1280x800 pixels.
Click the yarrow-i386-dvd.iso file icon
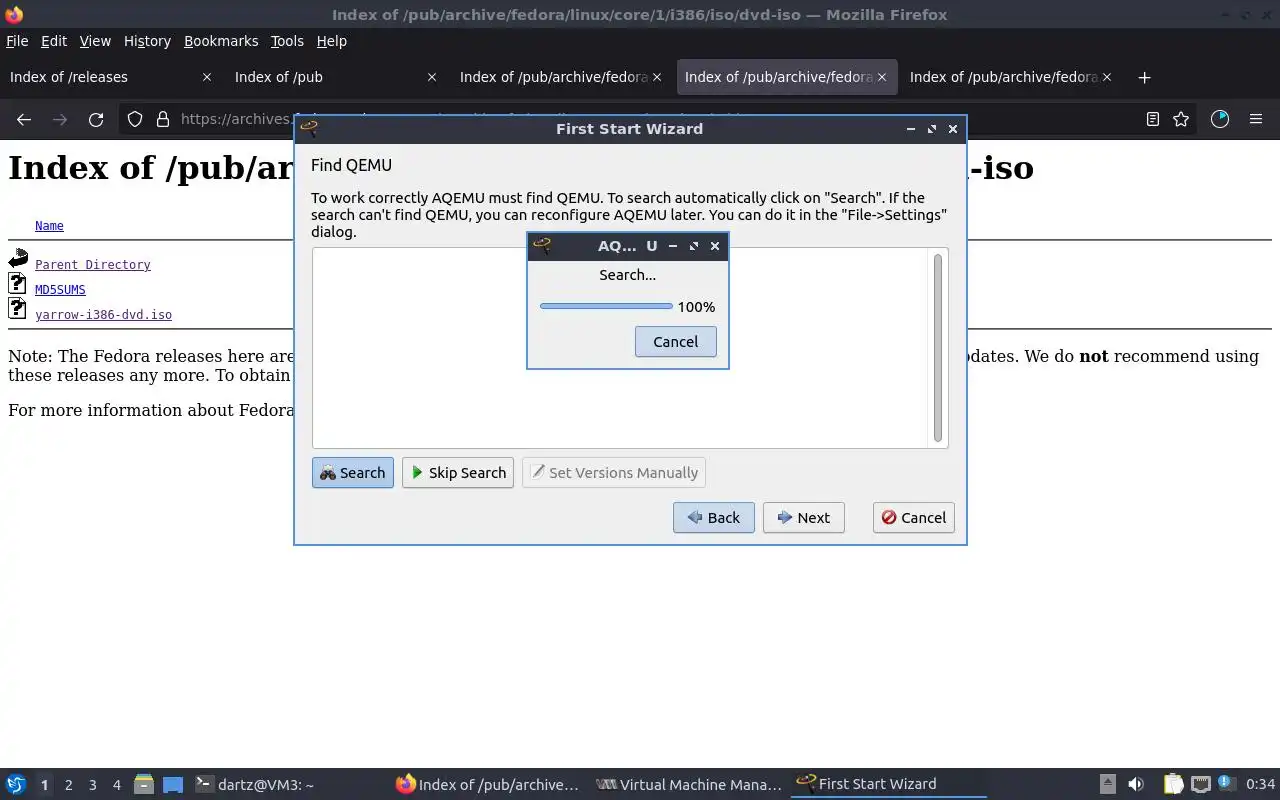click(x=17, y=309)
